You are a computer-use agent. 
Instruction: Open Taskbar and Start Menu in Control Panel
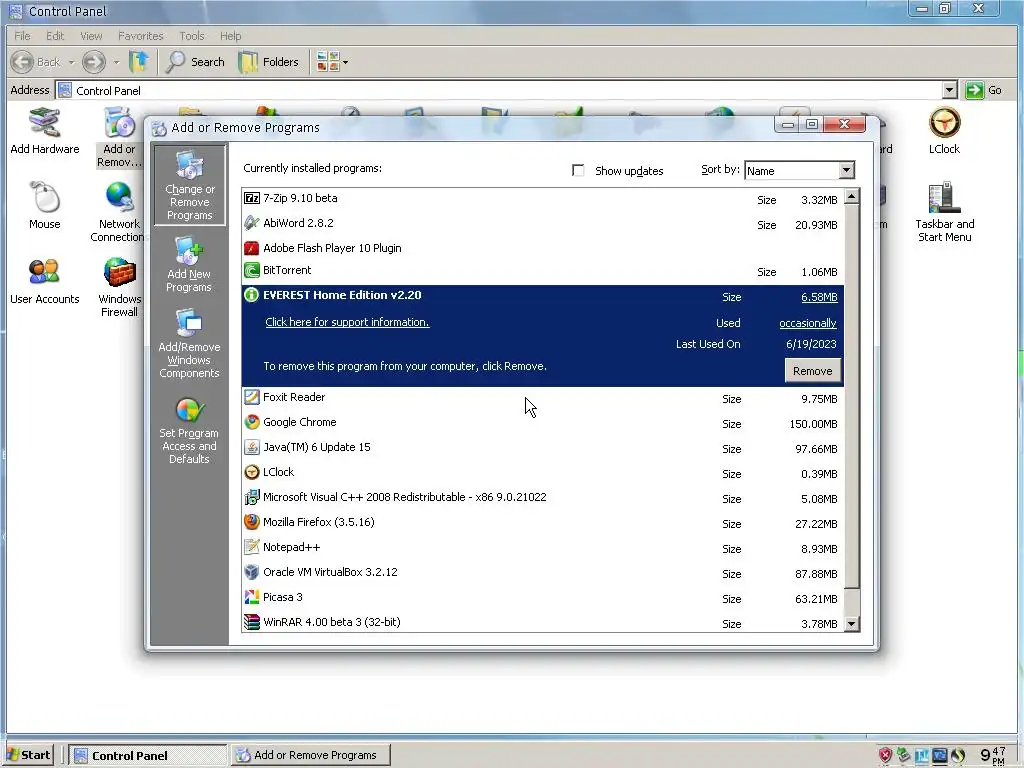(x=944, y=212)
